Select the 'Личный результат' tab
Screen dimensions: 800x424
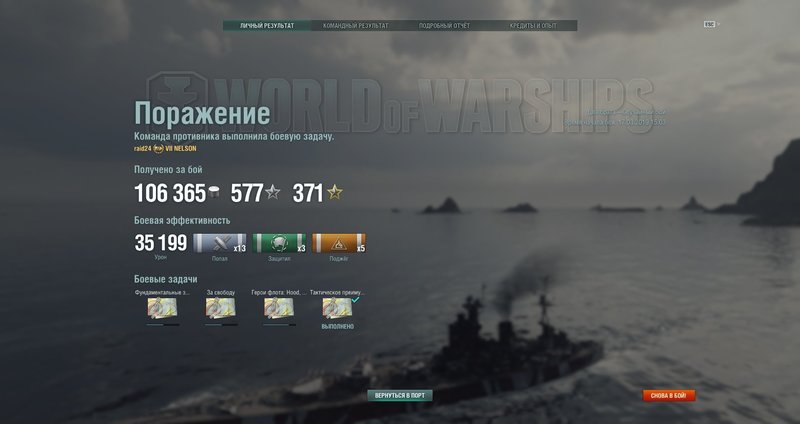pos(267,26)
